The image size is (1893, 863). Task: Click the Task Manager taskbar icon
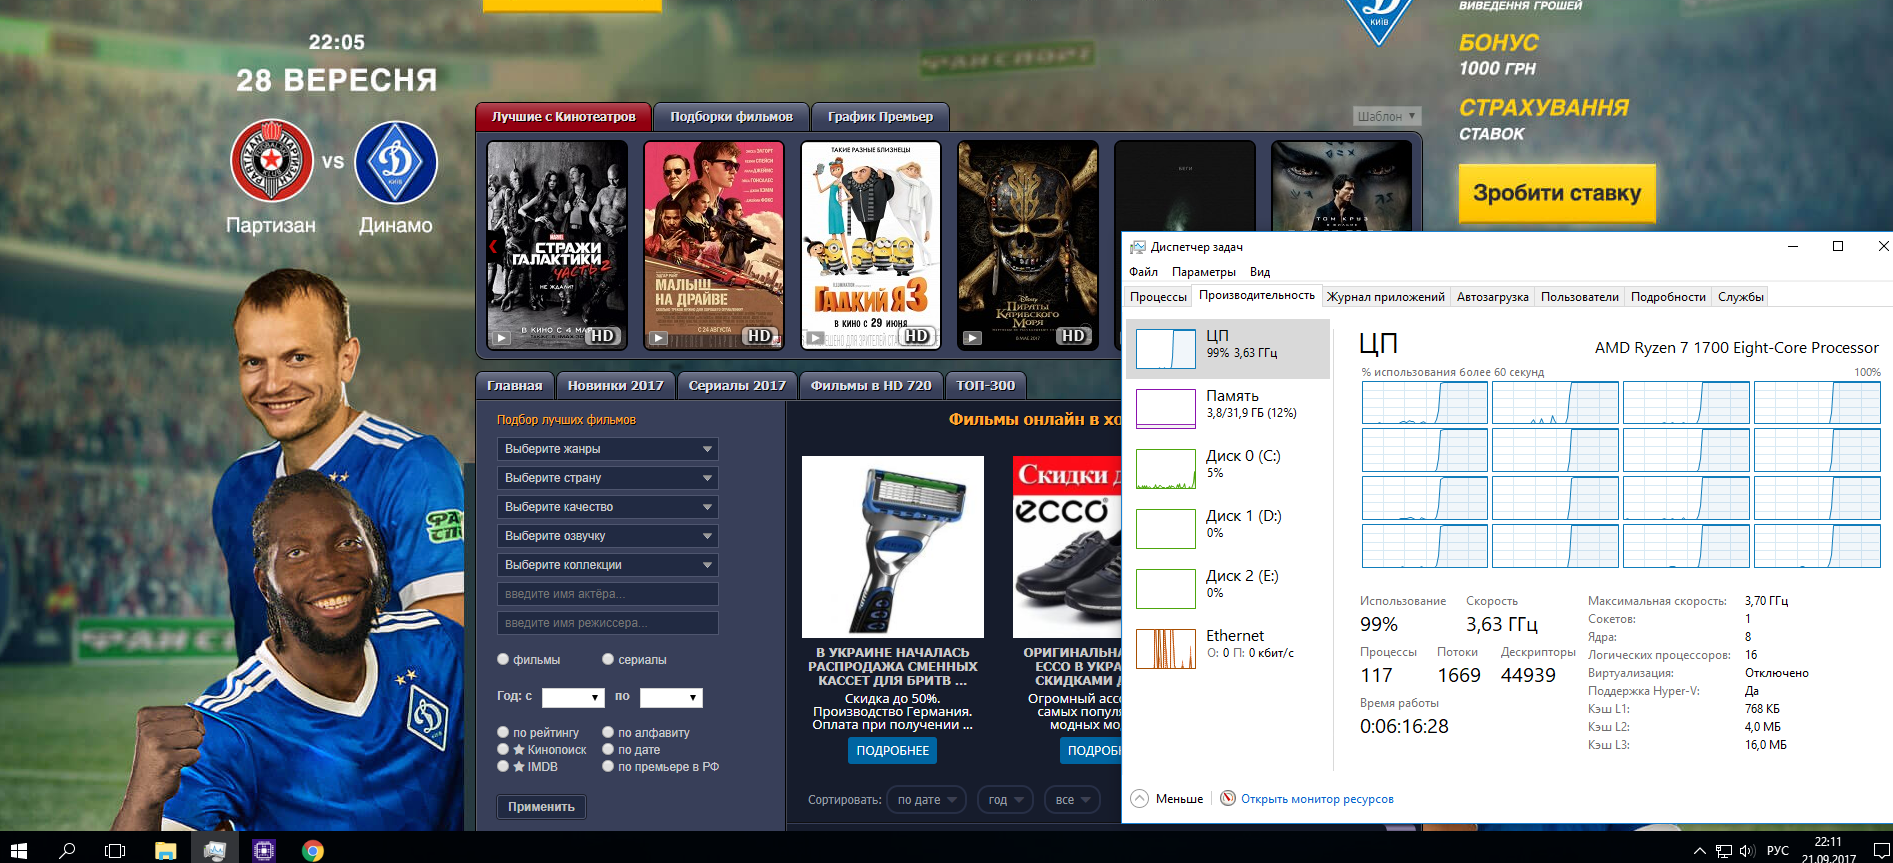pos(214,851)
